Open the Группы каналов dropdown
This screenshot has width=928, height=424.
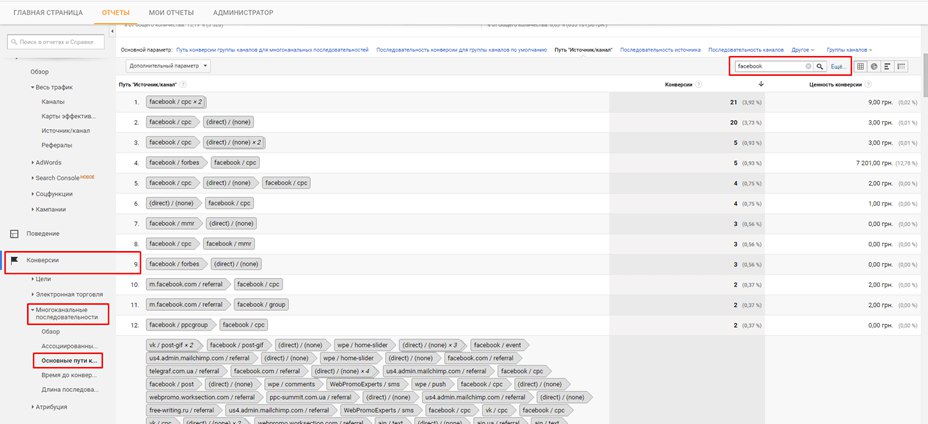849,50
